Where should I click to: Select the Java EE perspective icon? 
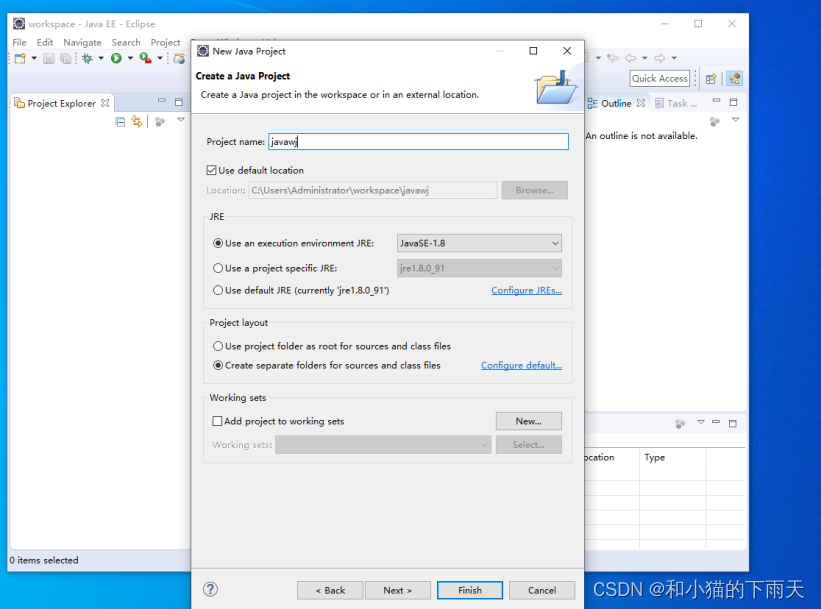[x=733, y=77]
